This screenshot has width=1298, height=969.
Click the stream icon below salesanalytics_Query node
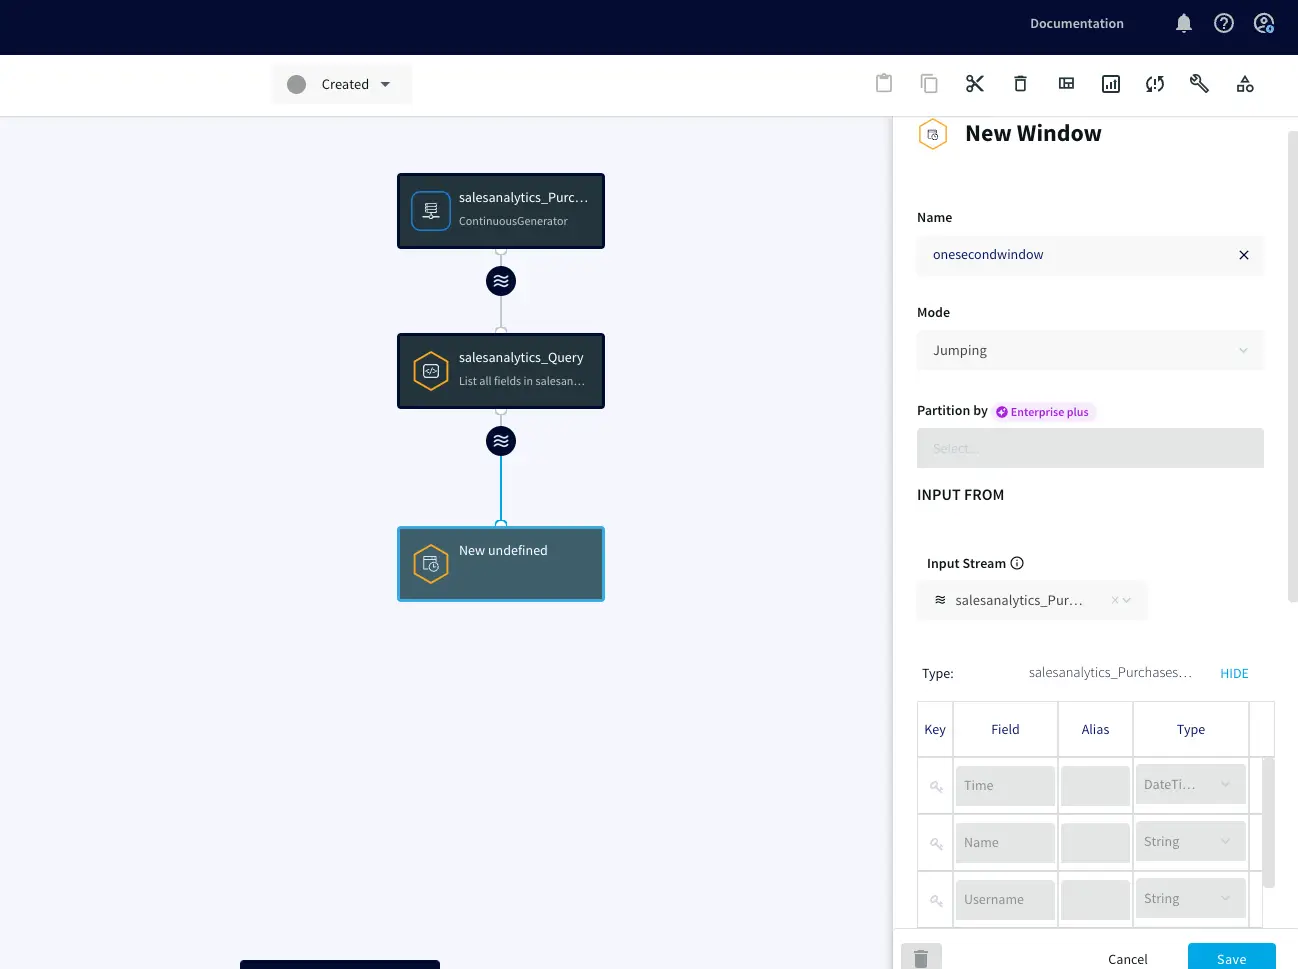tap(501, 441)
